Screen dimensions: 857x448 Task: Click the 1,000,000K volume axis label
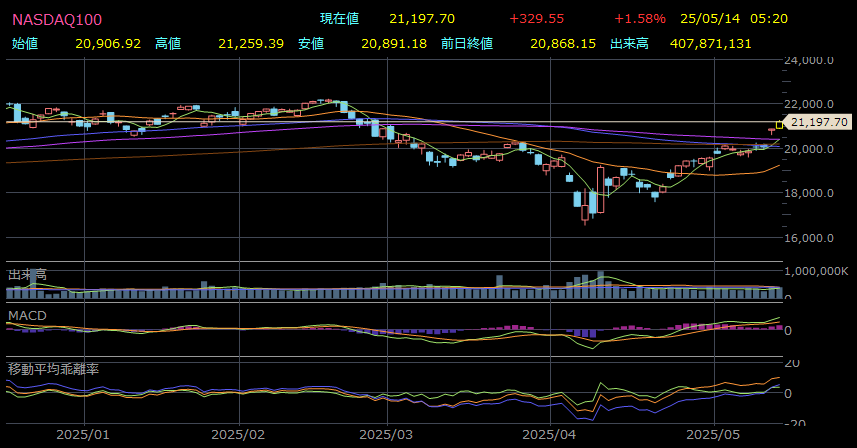click(x=816, y=271)
